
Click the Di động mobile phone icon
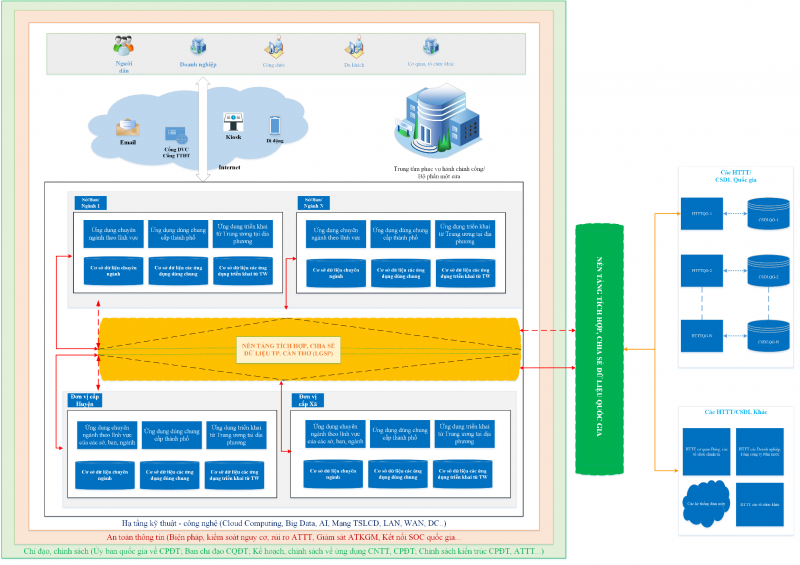[275, 125]
